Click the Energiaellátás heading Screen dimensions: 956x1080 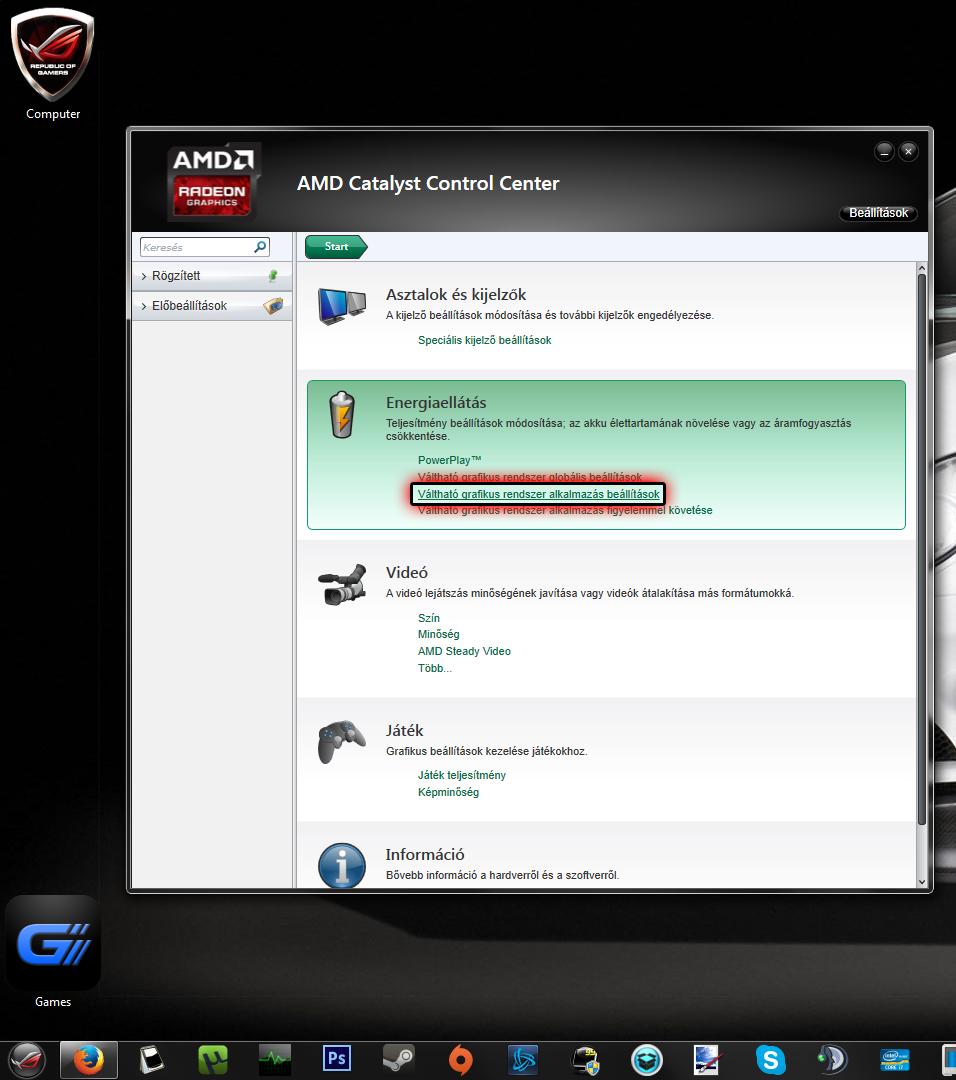436,403
